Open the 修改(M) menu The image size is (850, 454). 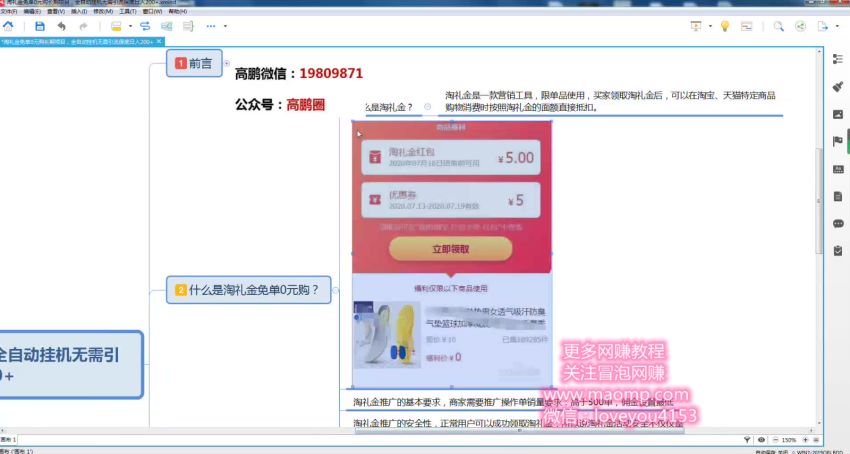(x=103, y=11)
